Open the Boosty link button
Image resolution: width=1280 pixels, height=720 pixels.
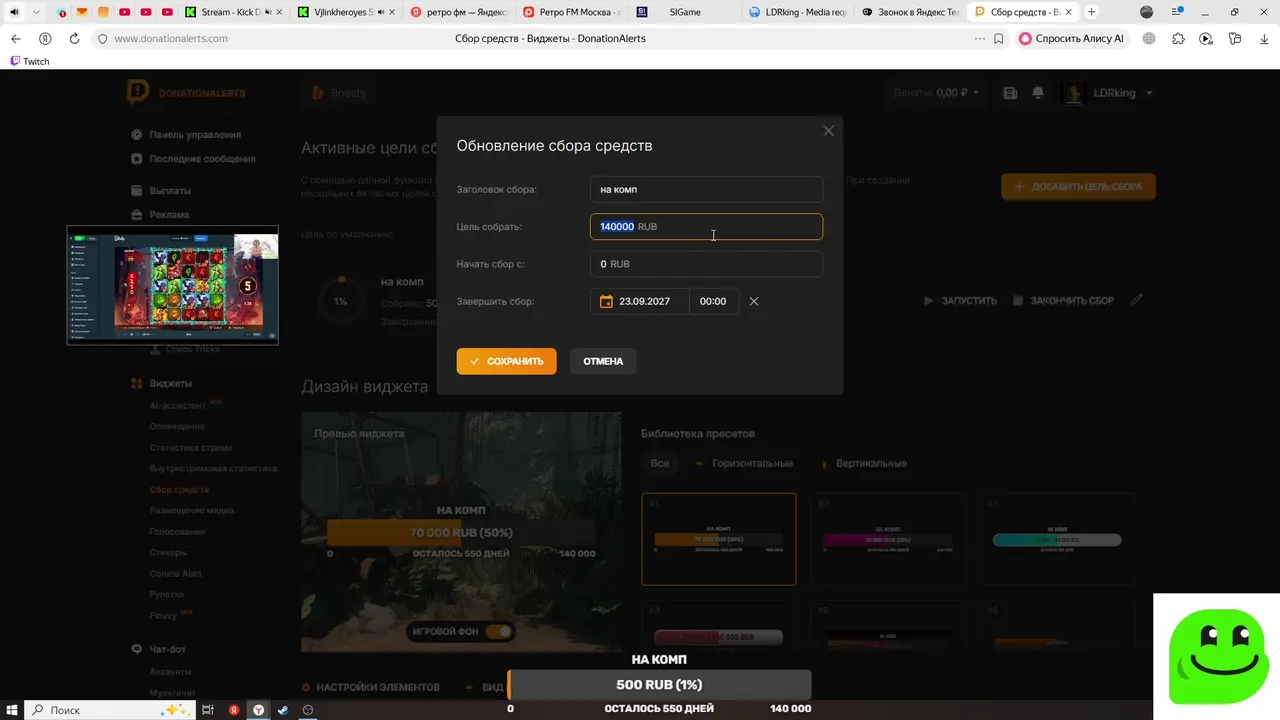click(x=339, y=93)
